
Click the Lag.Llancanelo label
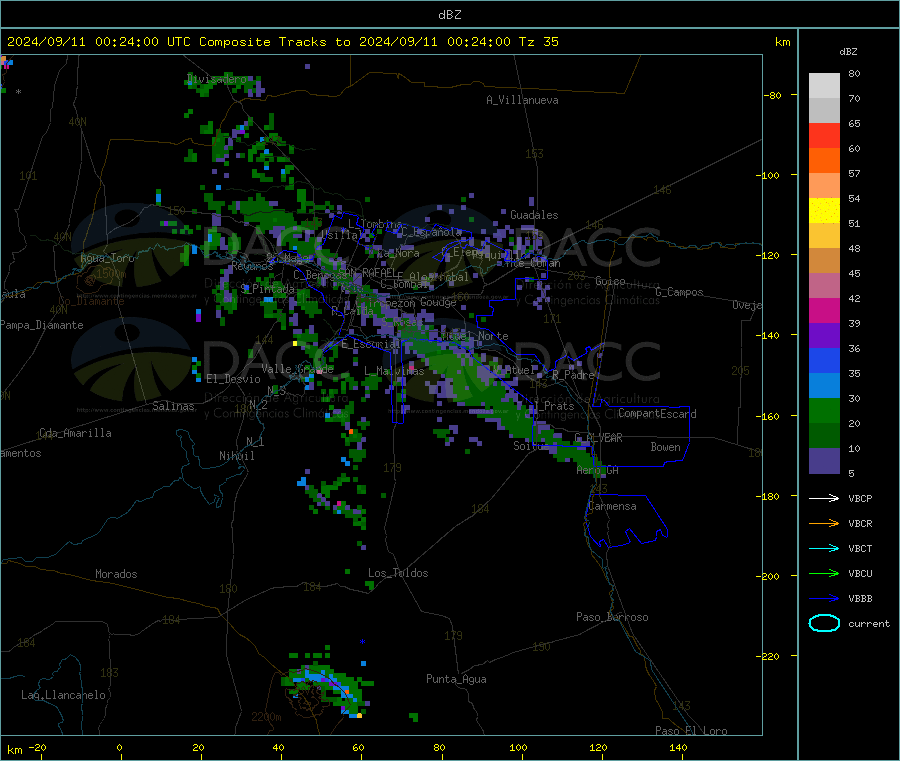(x=63, y=695)
